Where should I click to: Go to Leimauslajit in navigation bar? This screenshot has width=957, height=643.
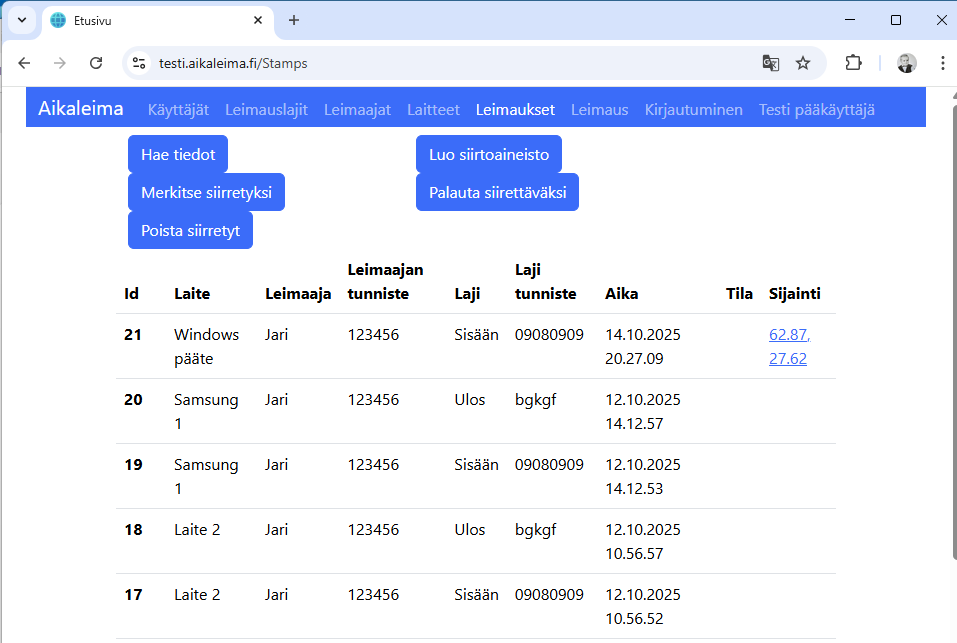click(x=266, y=110)
